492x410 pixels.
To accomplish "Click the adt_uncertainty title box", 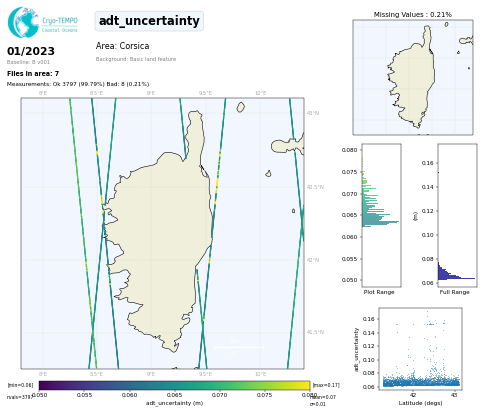I will click(149, 21).
